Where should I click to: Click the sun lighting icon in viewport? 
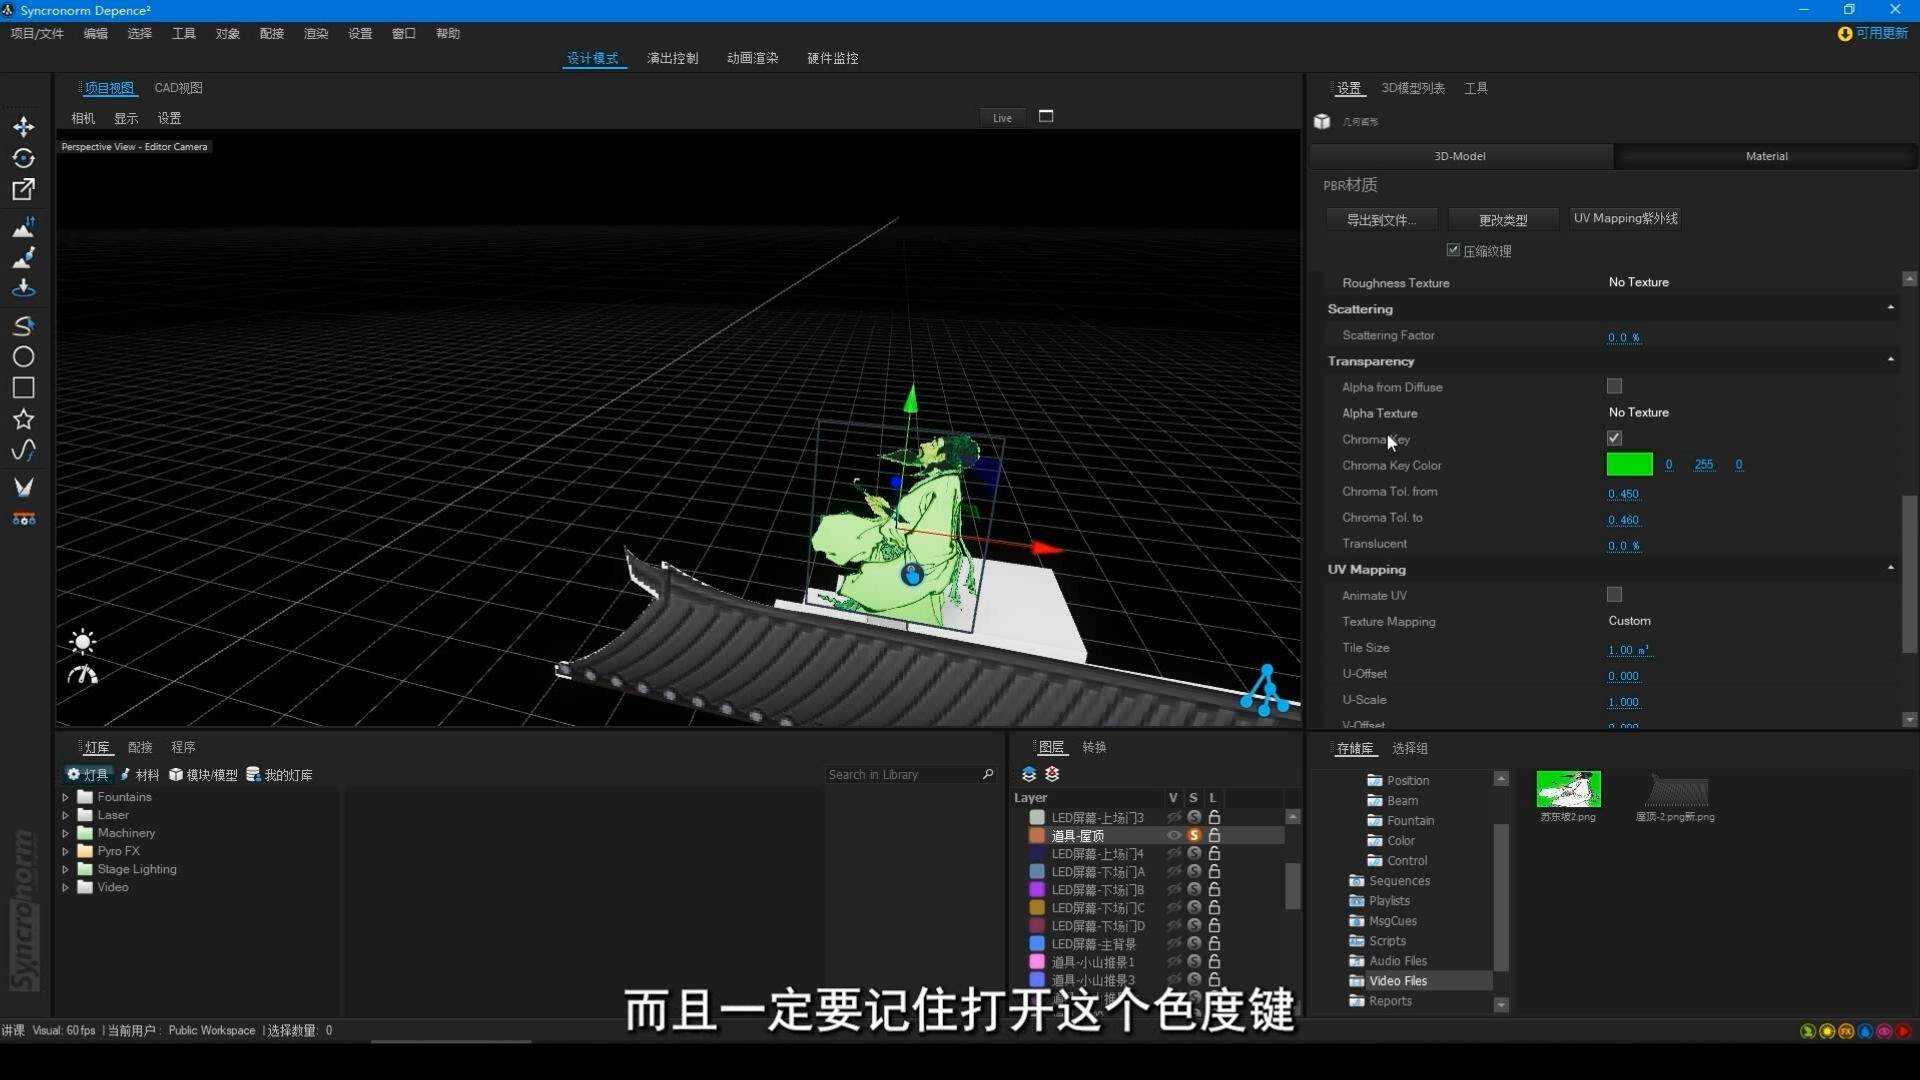point(82,641)
